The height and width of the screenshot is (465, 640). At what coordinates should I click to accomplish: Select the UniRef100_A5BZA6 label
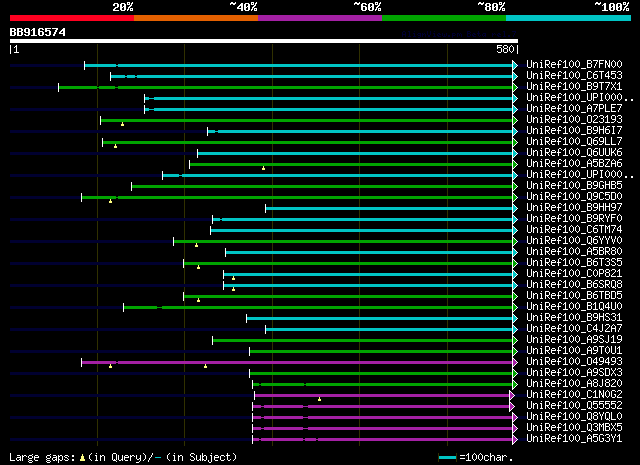[x=574, y=163]
